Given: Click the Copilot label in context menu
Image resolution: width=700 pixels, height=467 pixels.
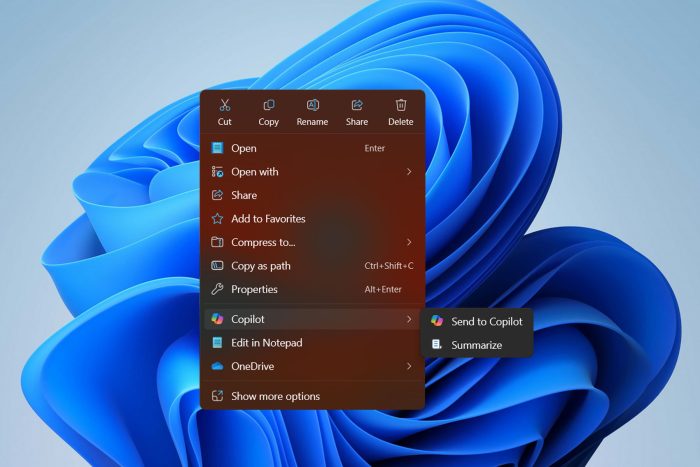Looking at the screenshot, I should pyautogui.click(x=248, y=319).
